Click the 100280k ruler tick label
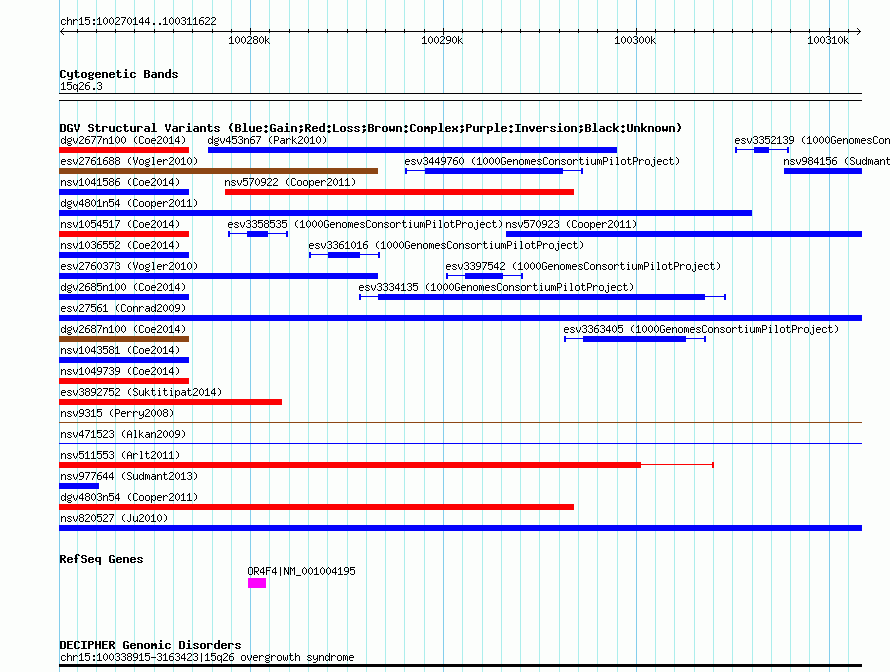890x672 pixels. [249, 40]
